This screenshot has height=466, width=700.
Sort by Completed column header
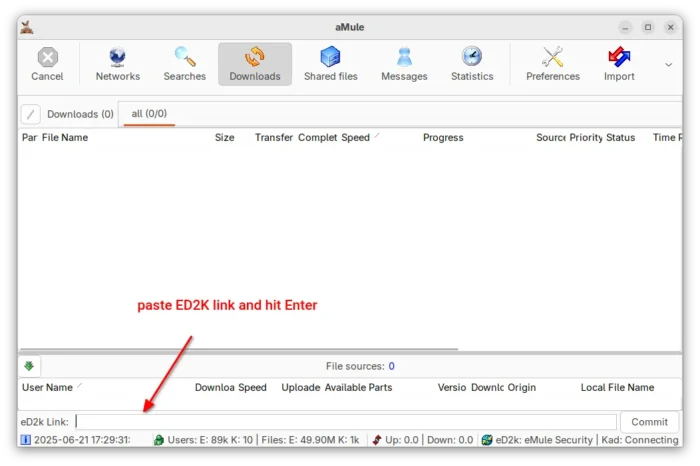coord(317,137)
